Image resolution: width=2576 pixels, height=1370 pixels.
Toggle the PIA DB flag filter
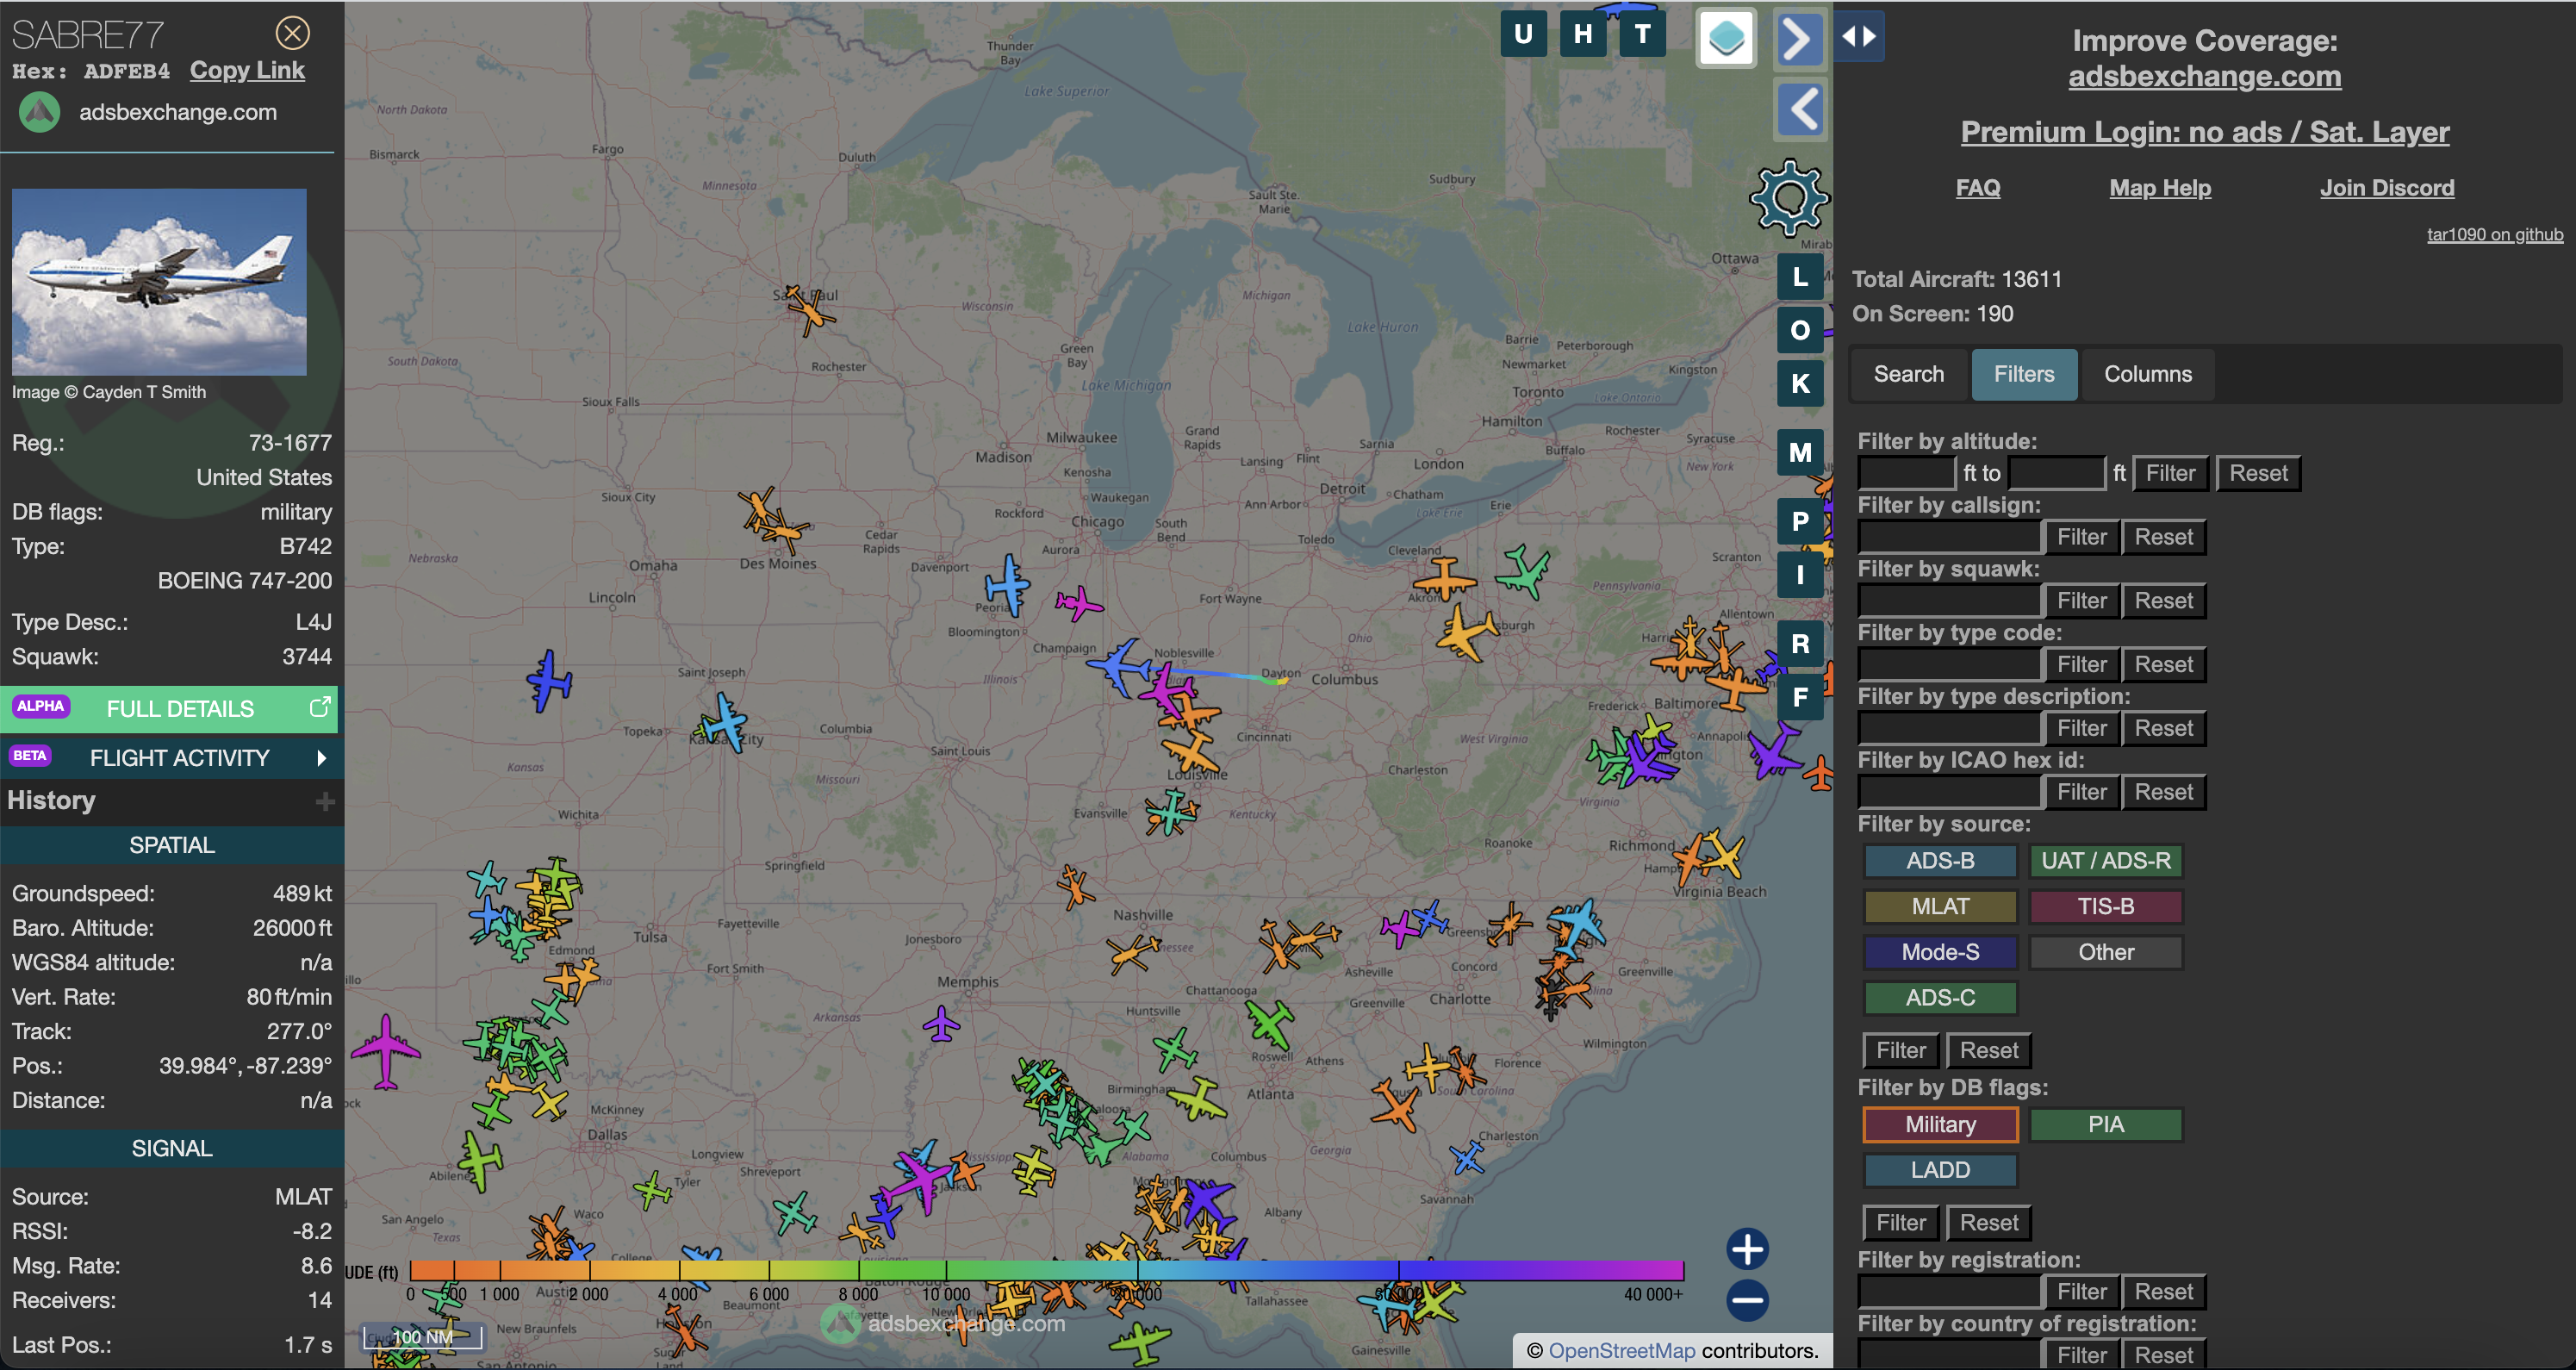[2105, 1124]
